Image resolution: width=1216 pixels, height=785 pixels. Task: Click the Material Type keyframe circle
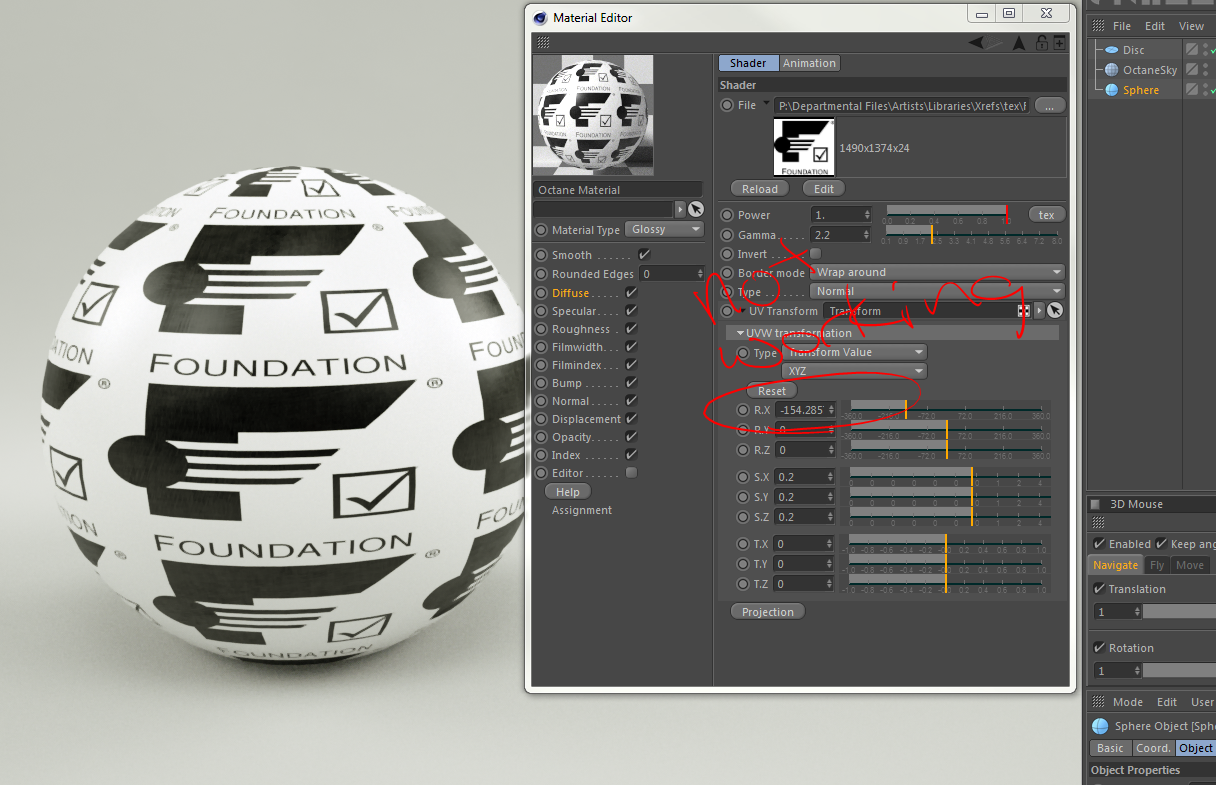click(541, 230)
